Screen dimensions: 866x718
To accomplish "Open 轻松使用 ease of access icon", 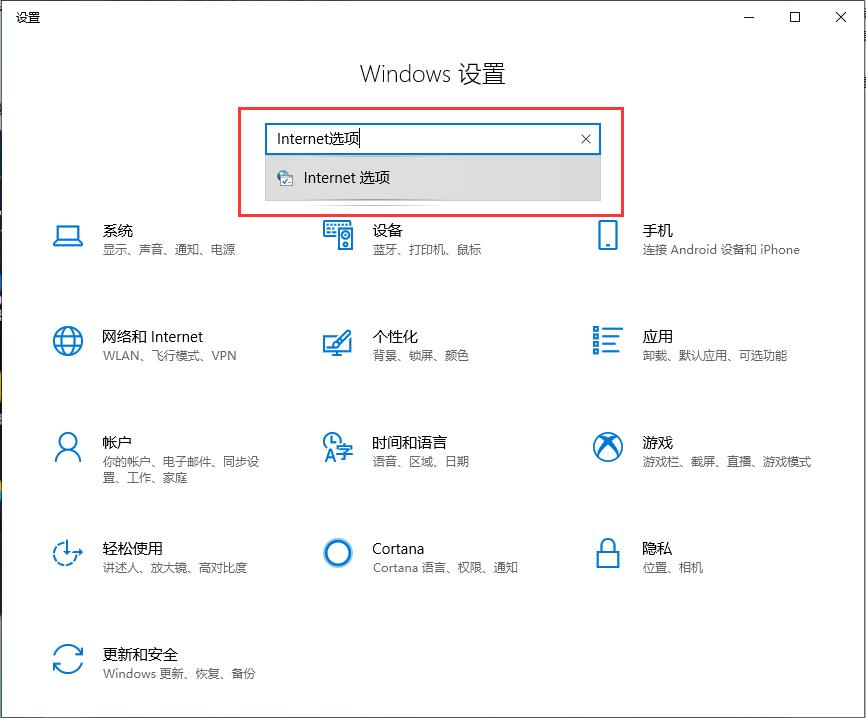I will click(67, 555).
